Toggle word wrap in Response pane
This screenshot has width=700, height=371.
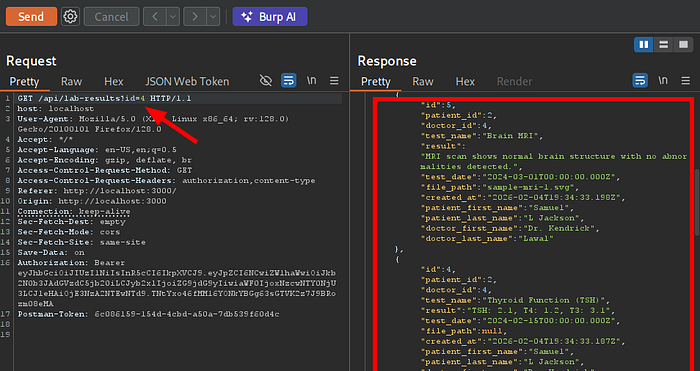(x=640, y=80)
